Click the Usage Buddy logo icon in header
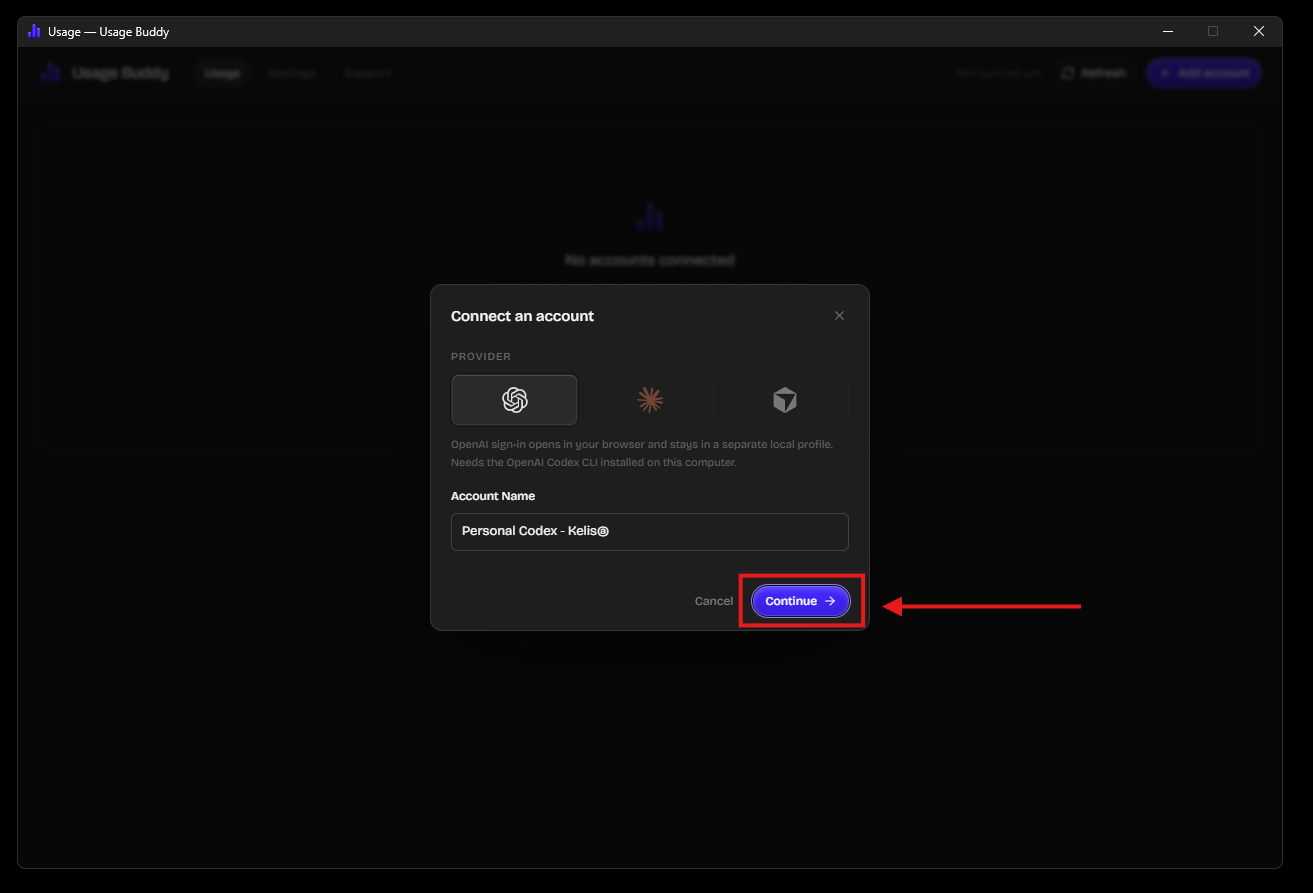 (x=51, y=73)
